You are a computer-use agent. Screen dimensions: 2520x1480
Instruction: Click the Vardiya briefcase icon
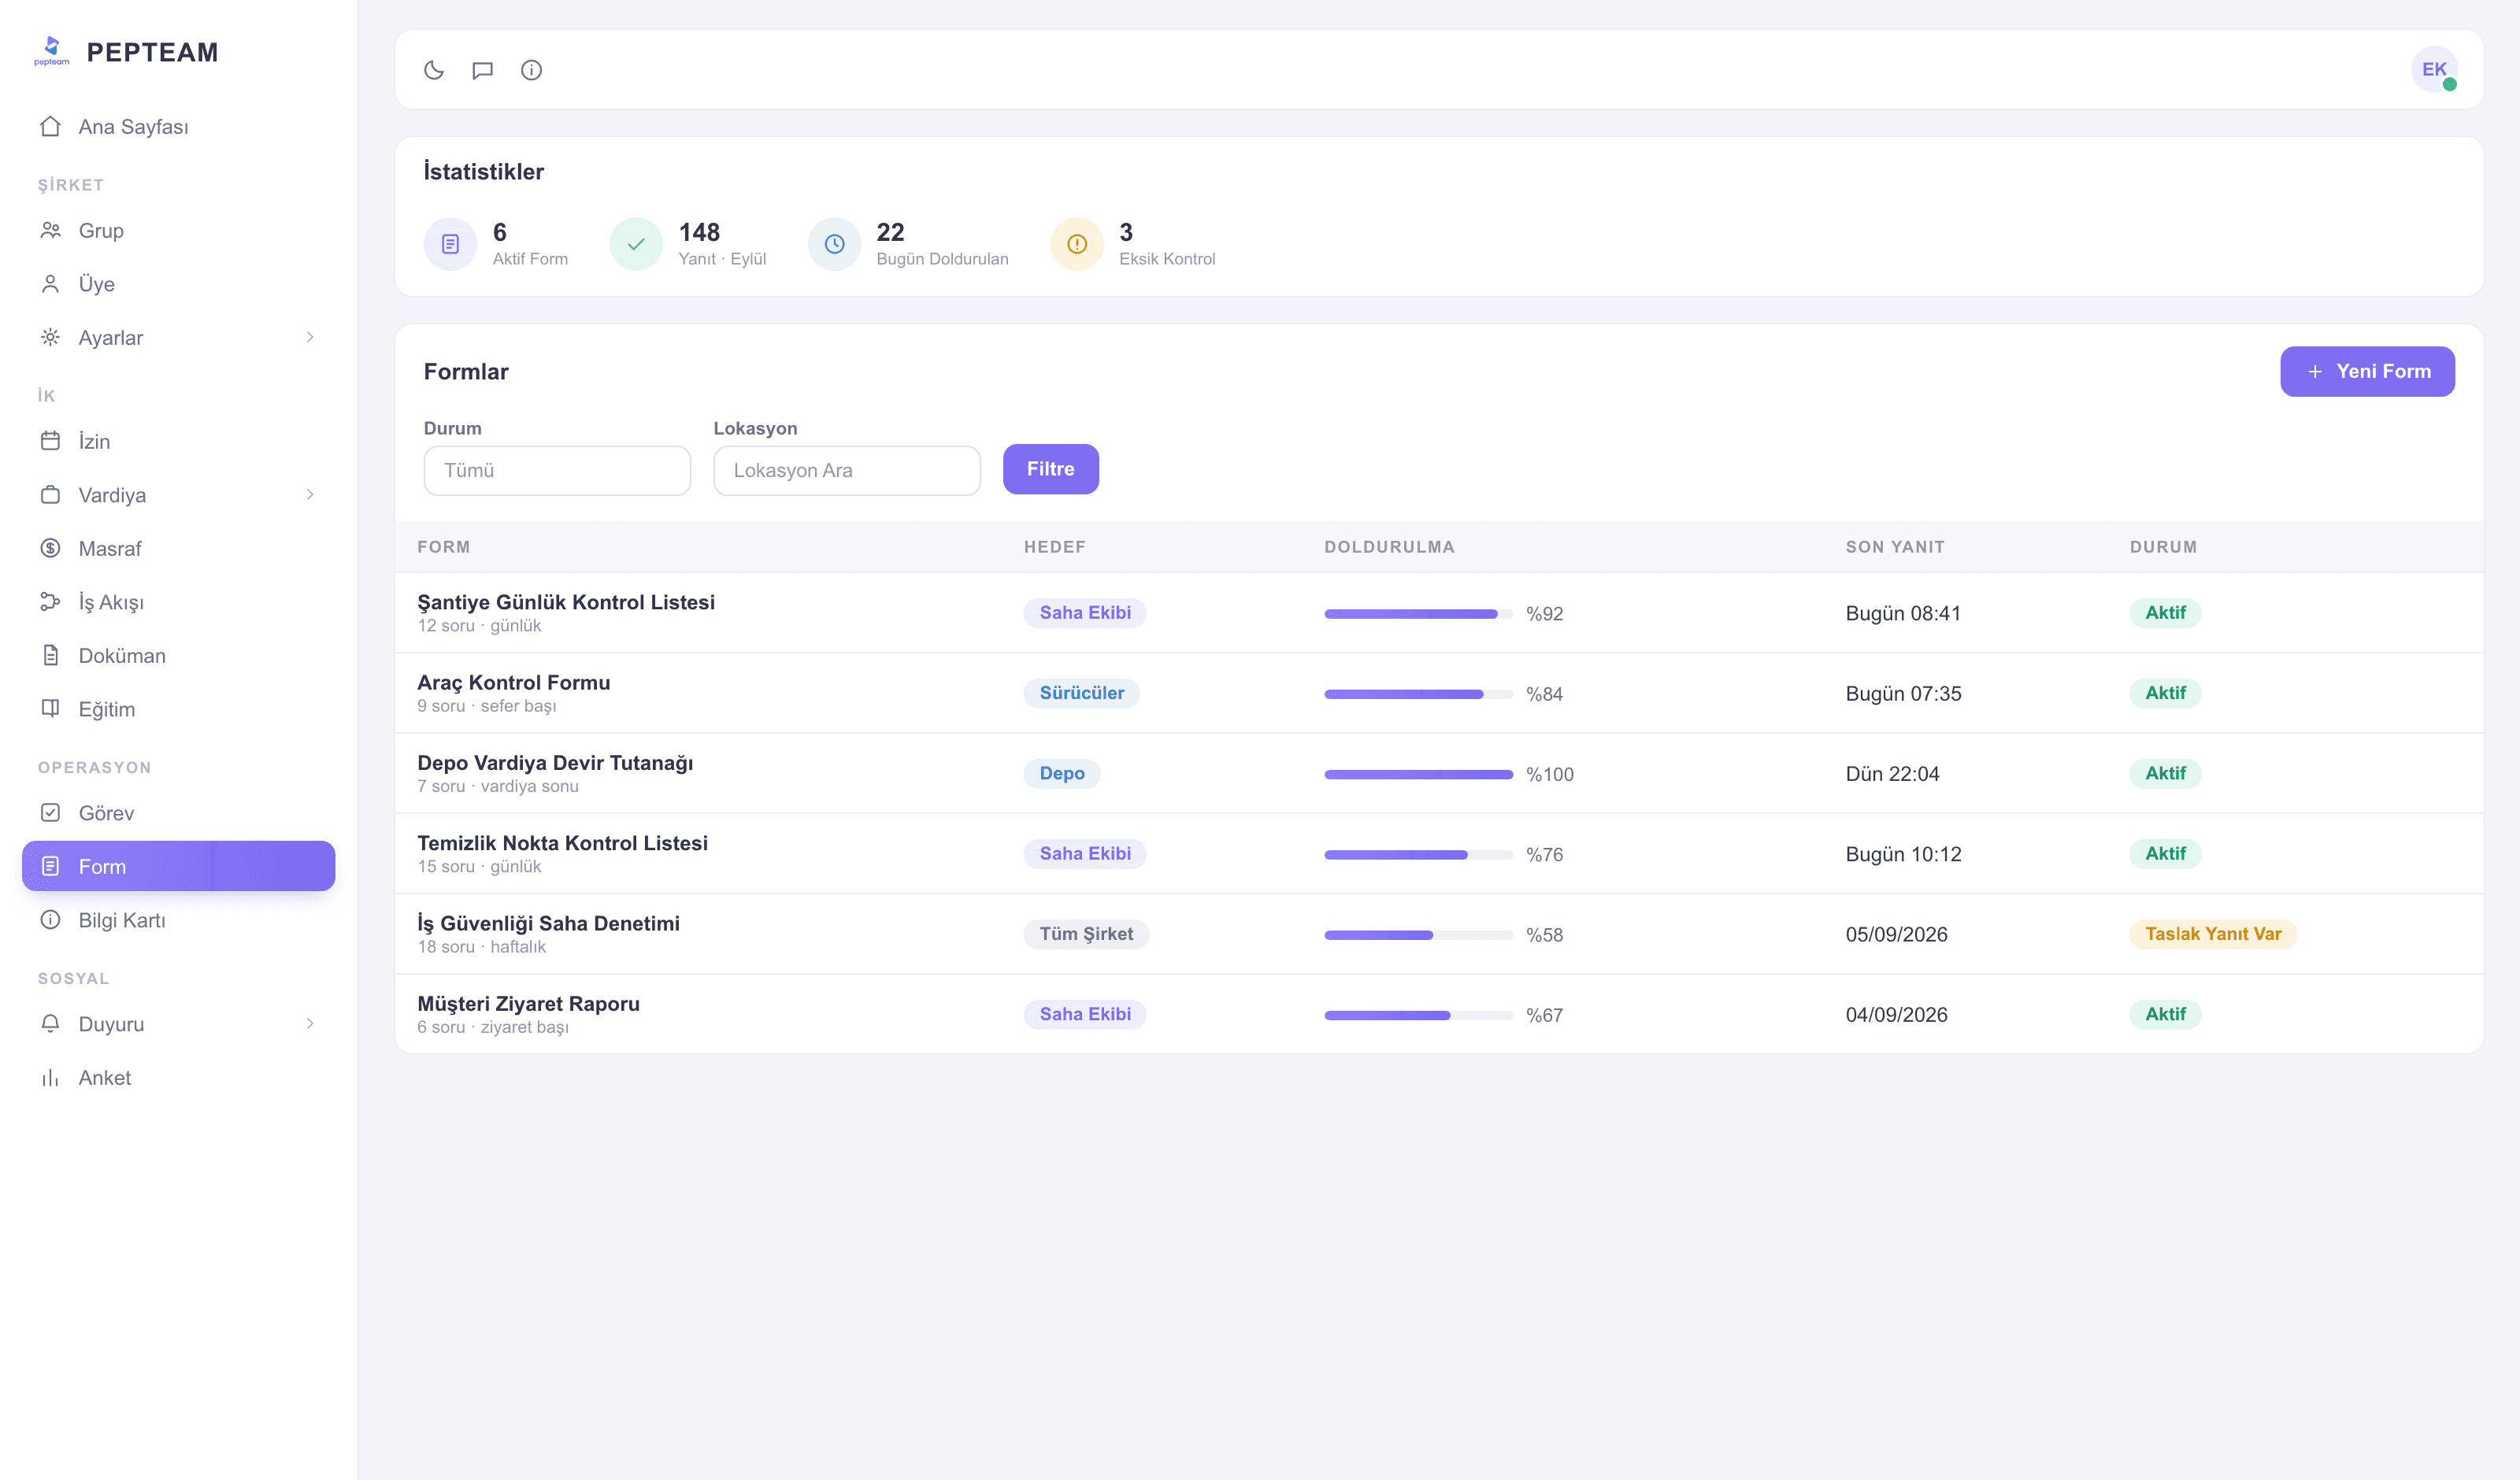[50, 495]
